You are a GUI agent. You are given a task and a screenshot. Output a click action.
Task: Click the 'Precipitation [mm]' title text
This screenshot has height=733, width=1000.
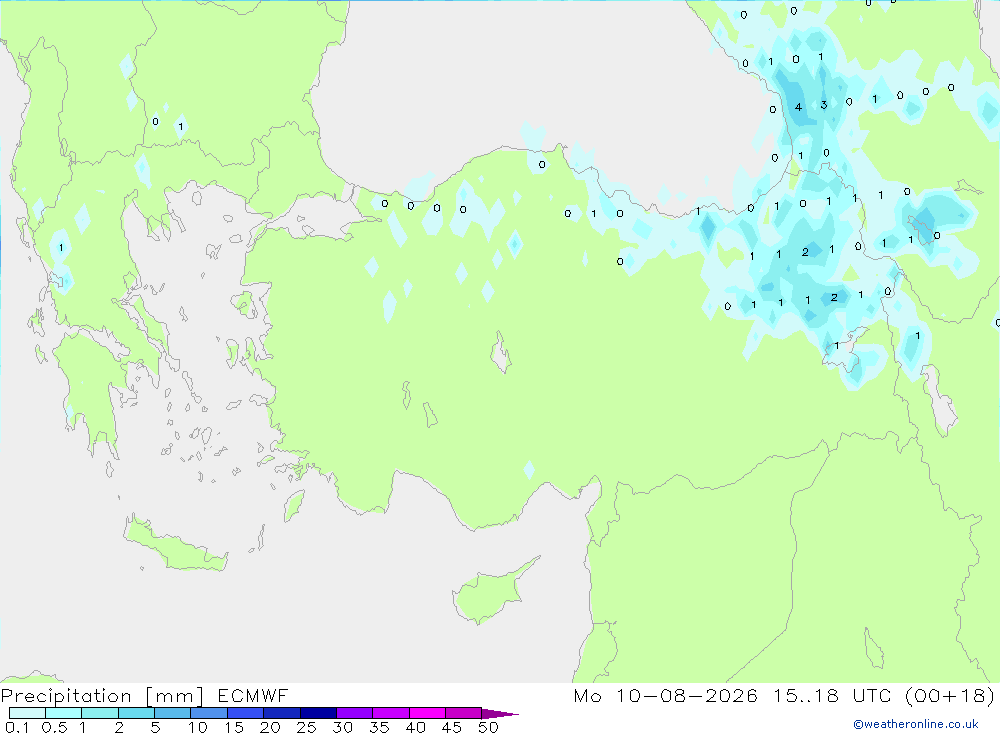coord(102,696)
